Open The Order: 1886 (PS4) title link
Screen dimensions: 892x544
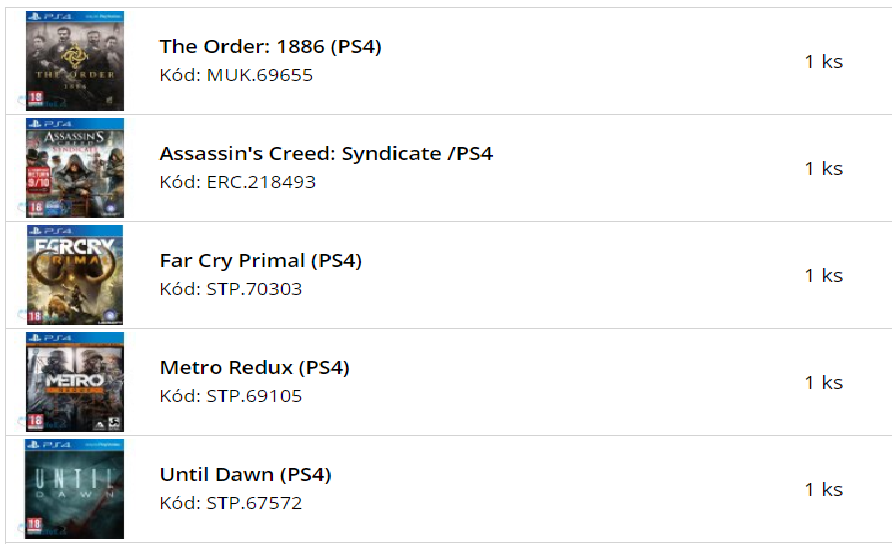tap(270, 47)
